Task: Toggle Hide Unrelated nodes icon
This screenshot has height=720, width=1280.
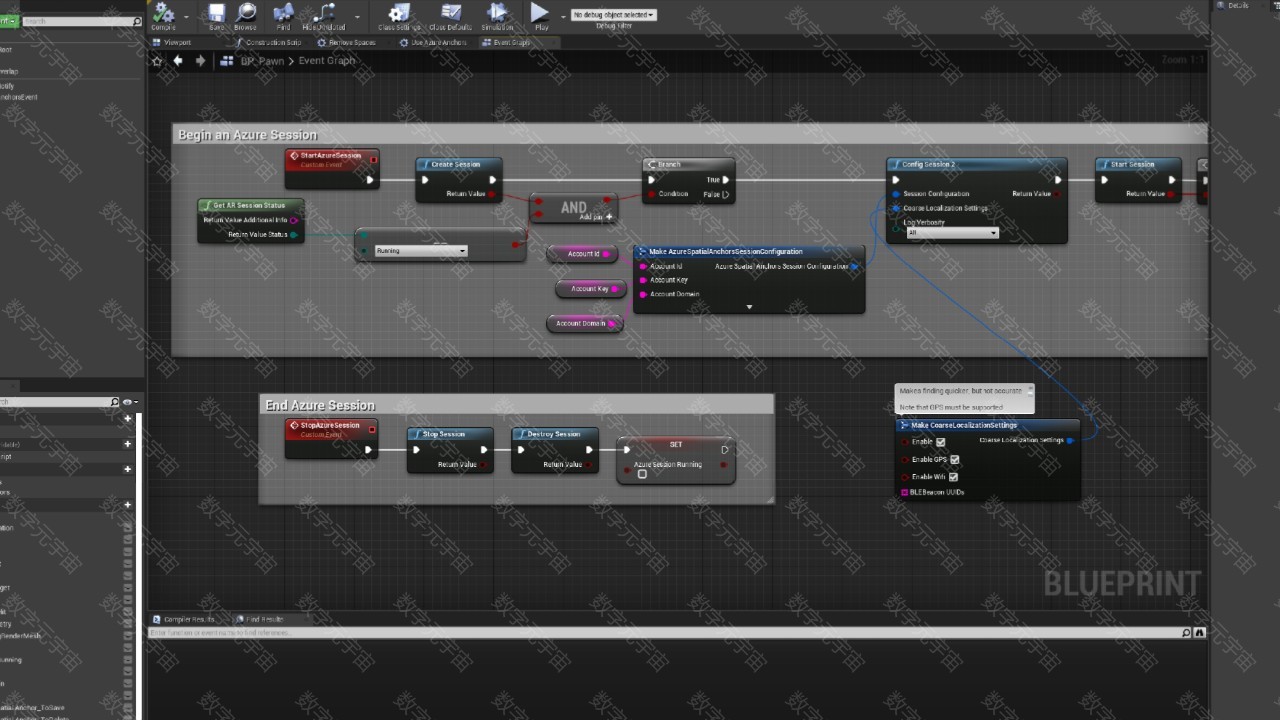Action: click(x=323, y=16)
